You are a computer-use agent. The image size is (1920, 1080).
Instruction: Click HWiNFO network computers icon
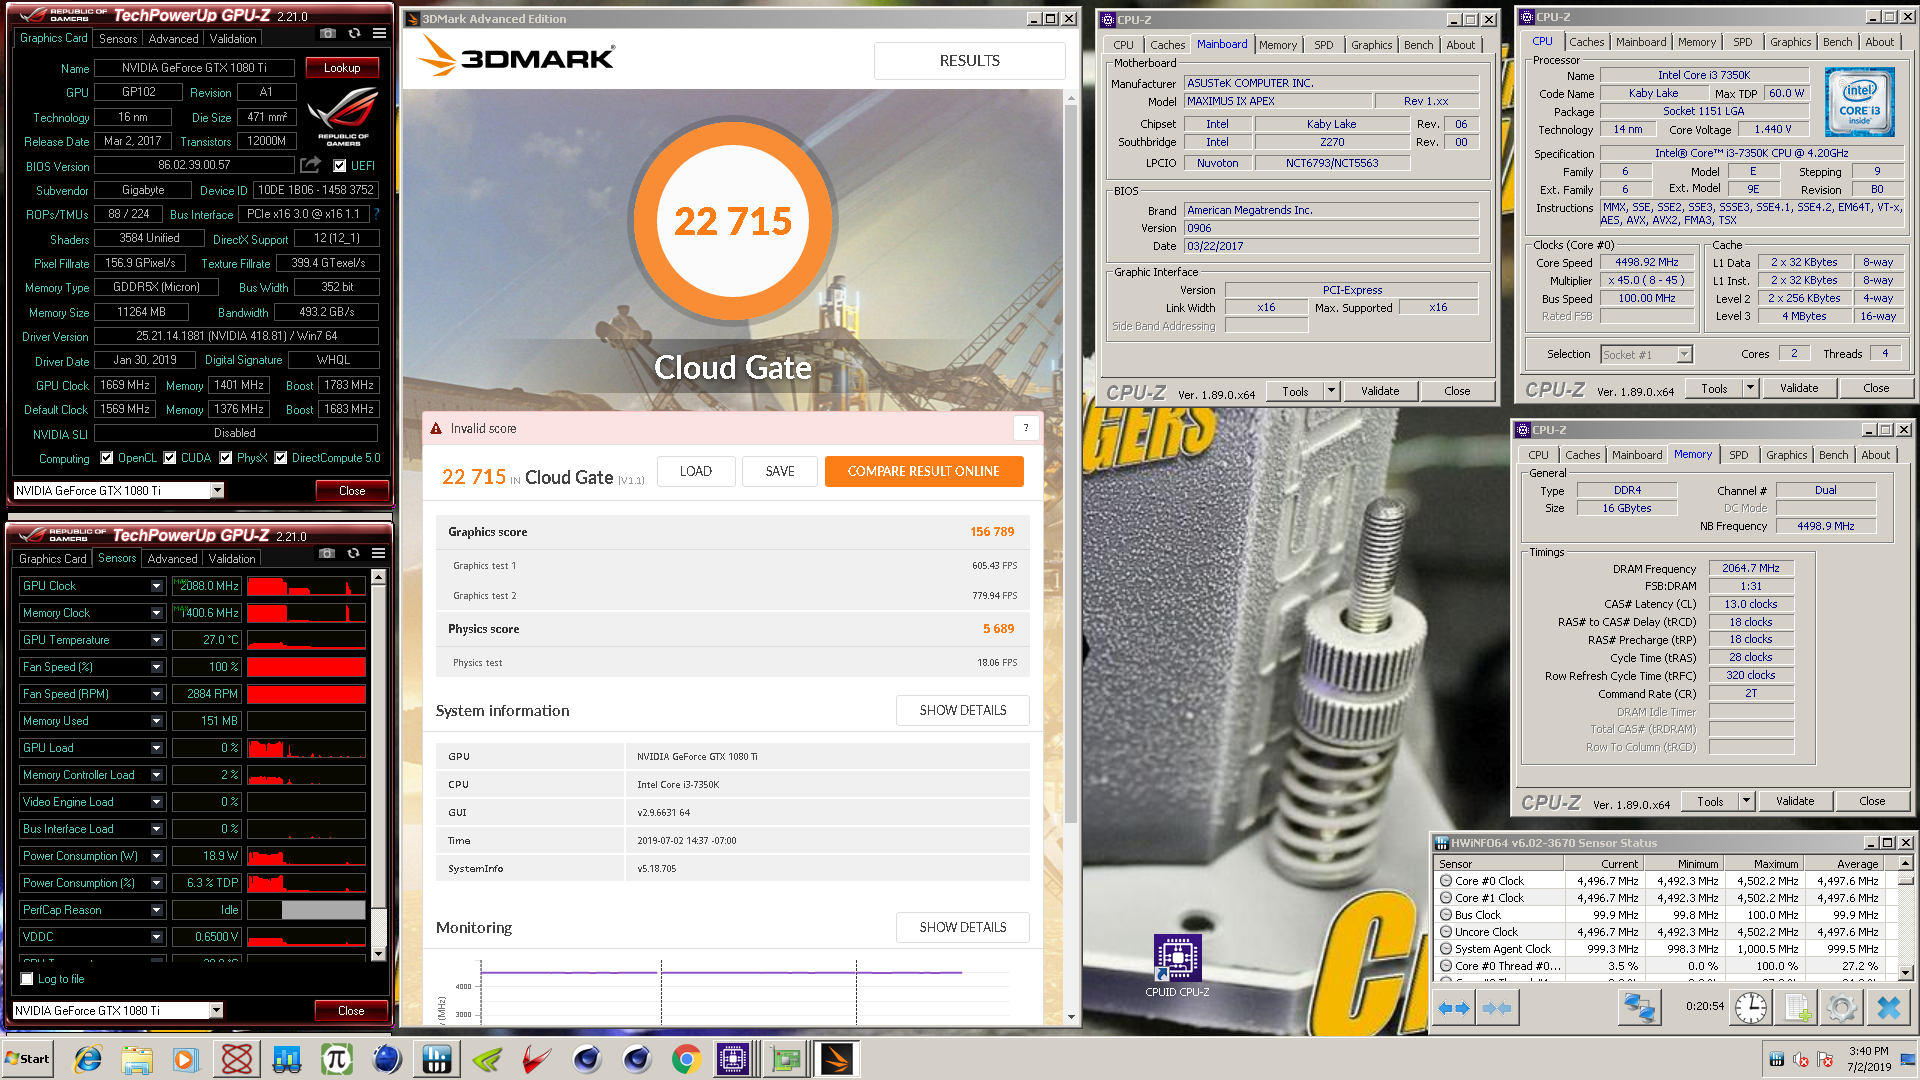click(x=1639, y=1008)
